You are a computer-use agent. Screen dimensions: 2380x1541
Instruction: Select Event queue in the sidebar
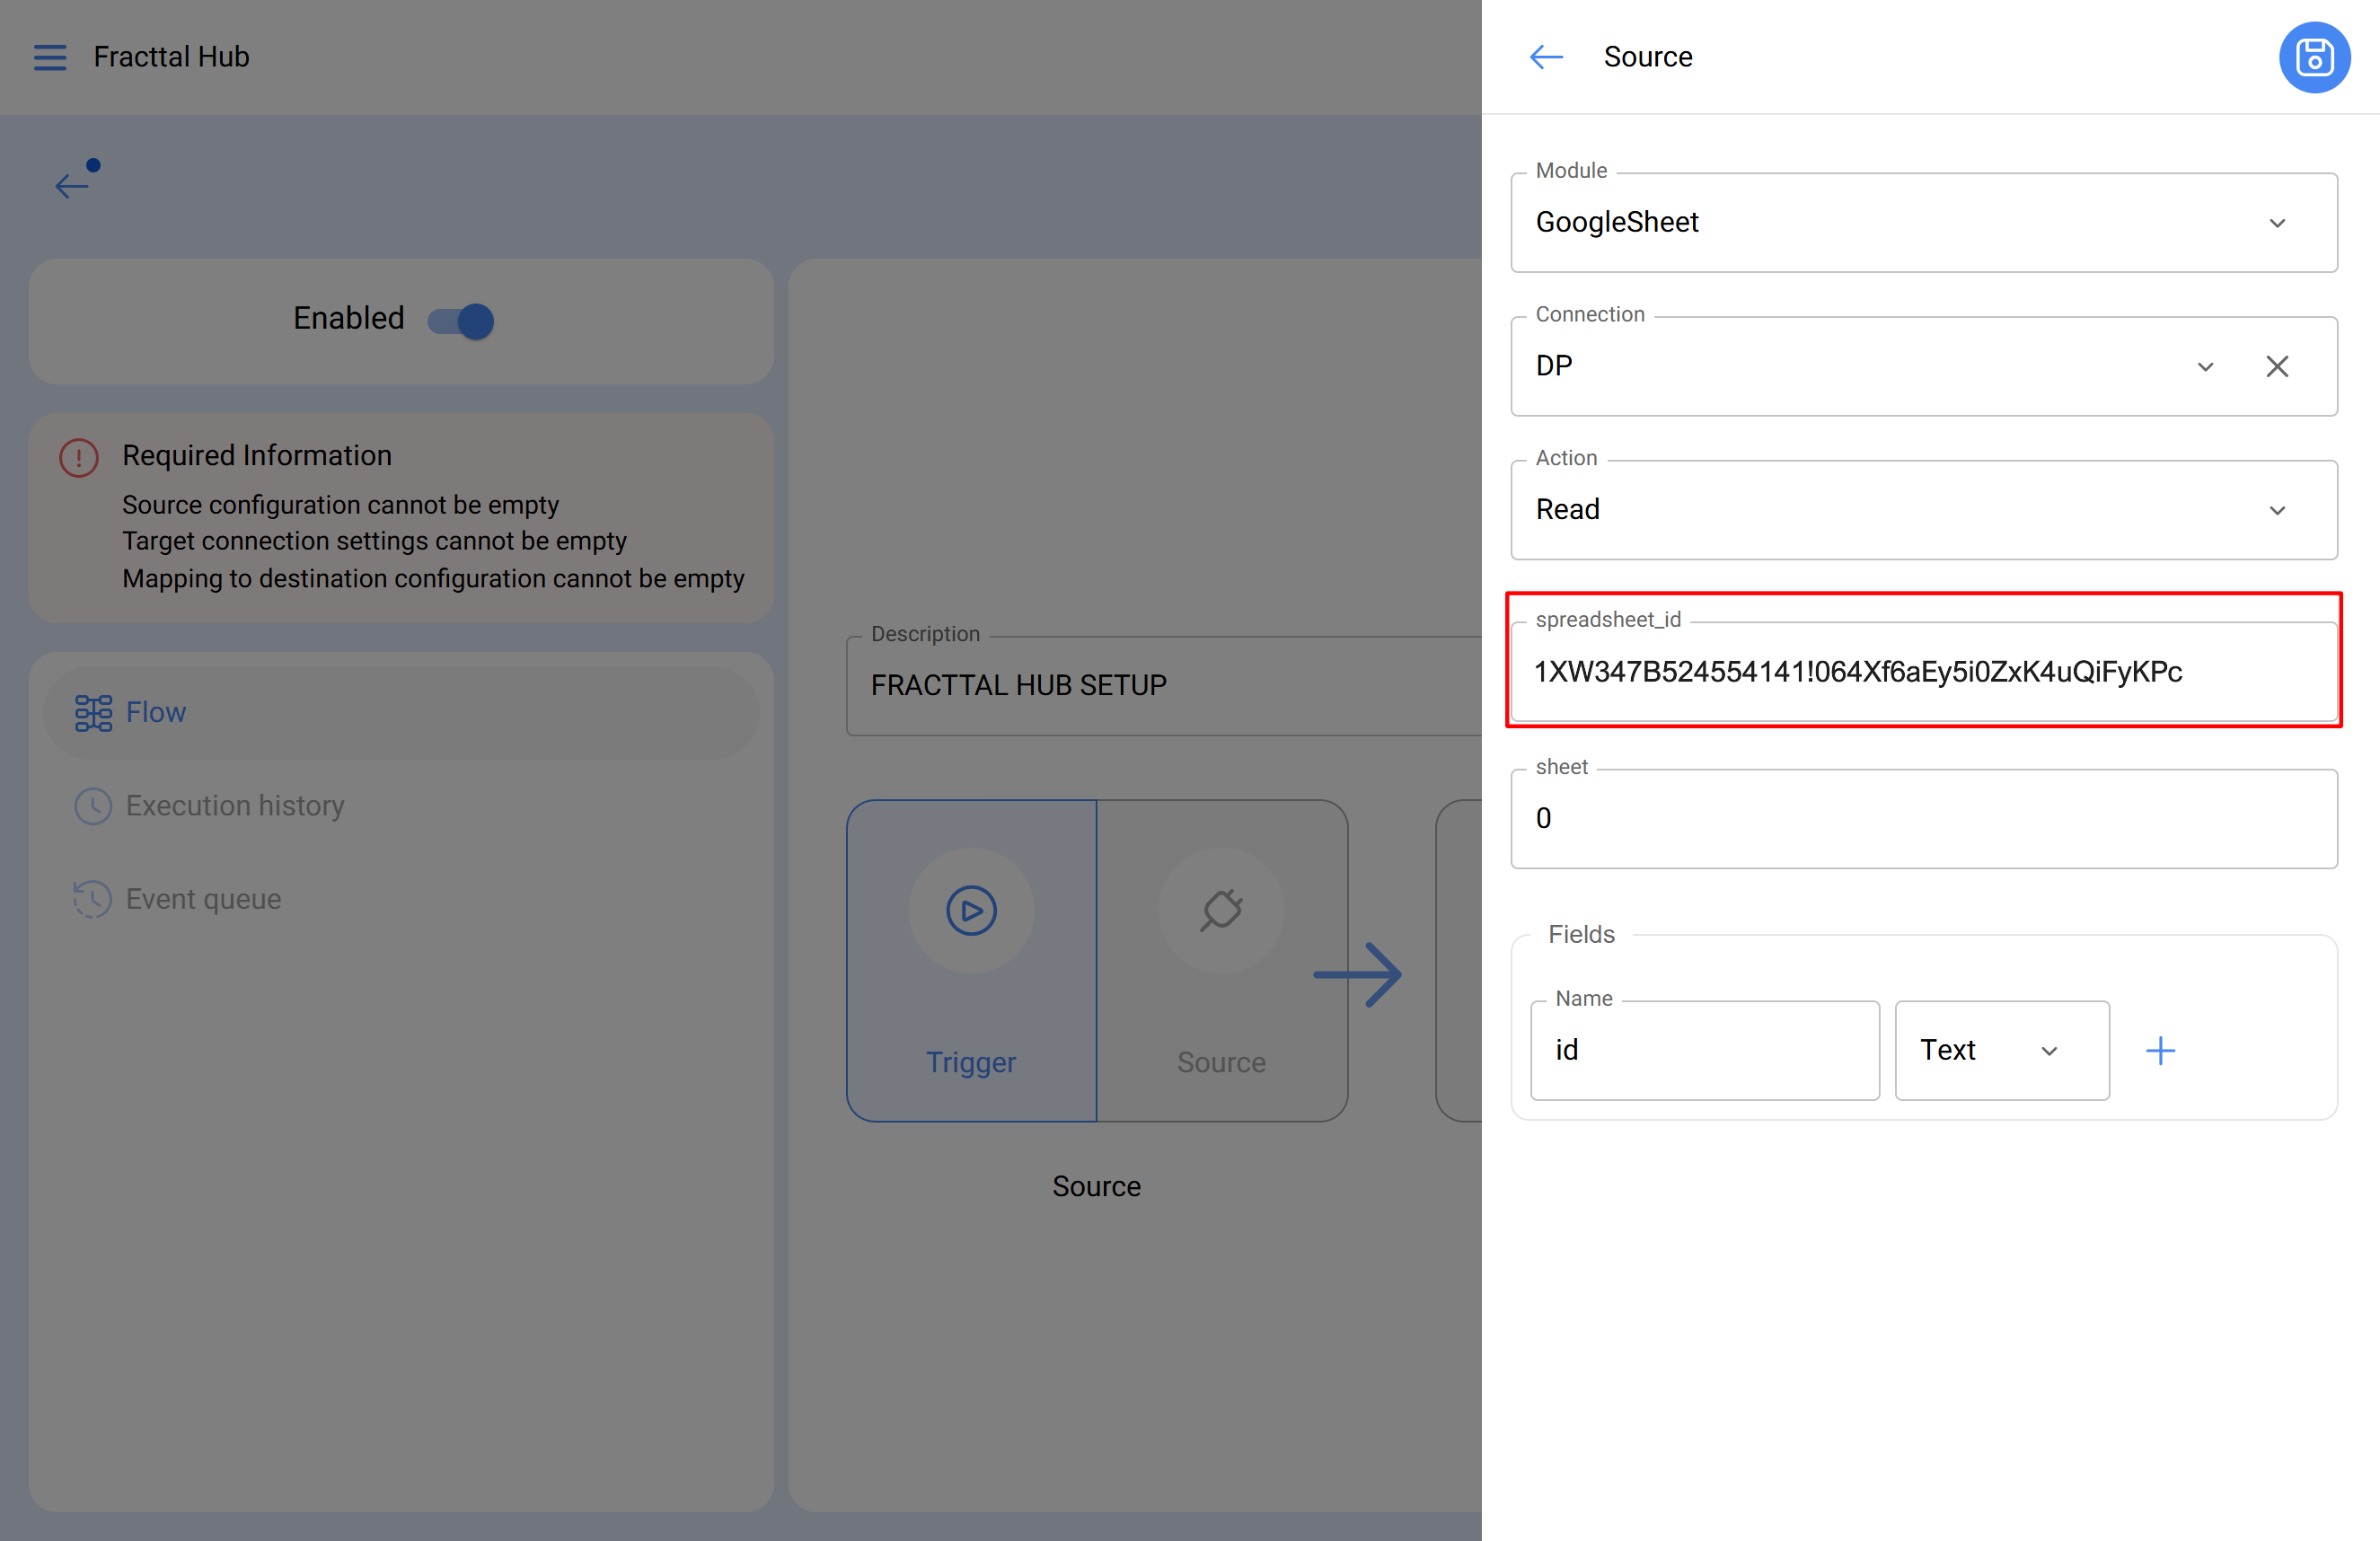click(202, 898)
